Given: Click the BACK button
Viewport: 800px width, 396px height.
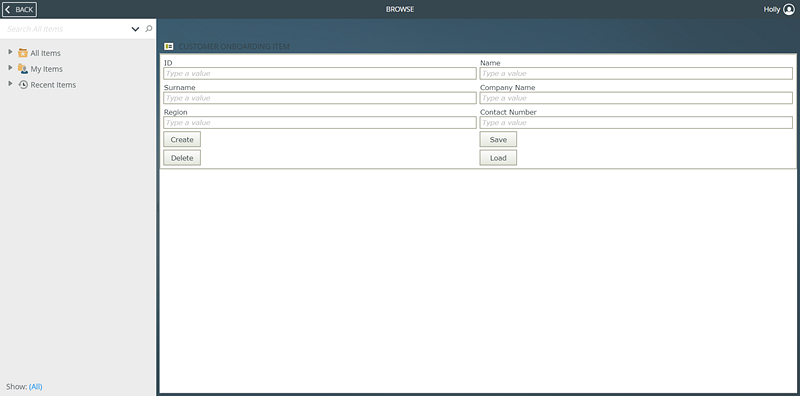Looking at the screenshot, I should (19, 9).
